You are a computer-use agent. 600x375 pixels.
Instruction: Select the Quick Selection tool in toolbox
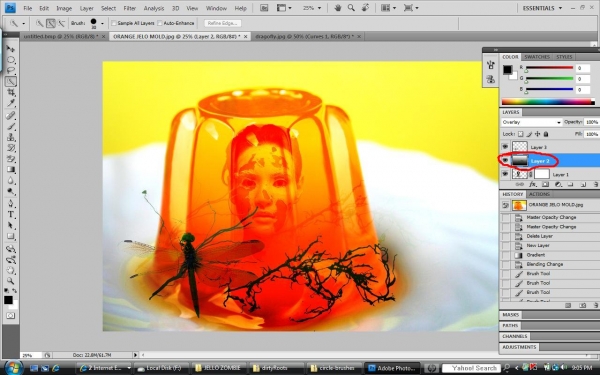pyautogui.click(x=10, y=81)
